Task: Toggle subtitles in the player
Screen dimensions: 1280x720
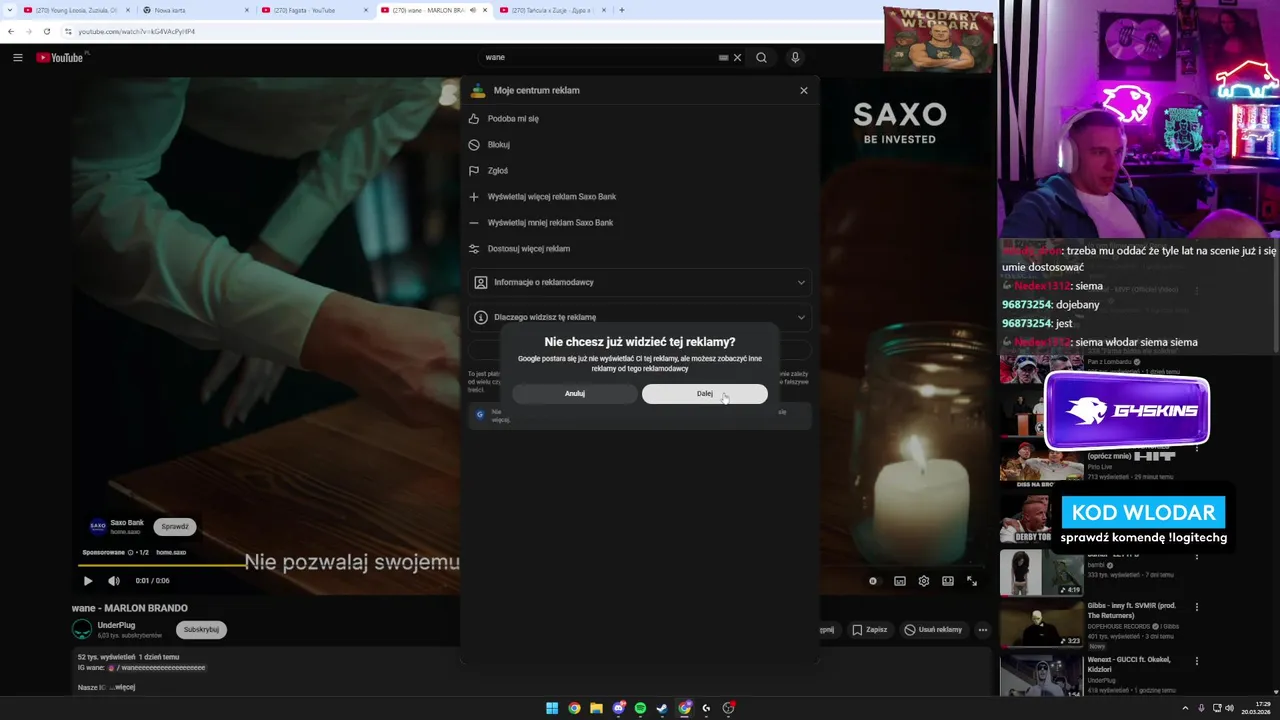Action: pos(900,581)
